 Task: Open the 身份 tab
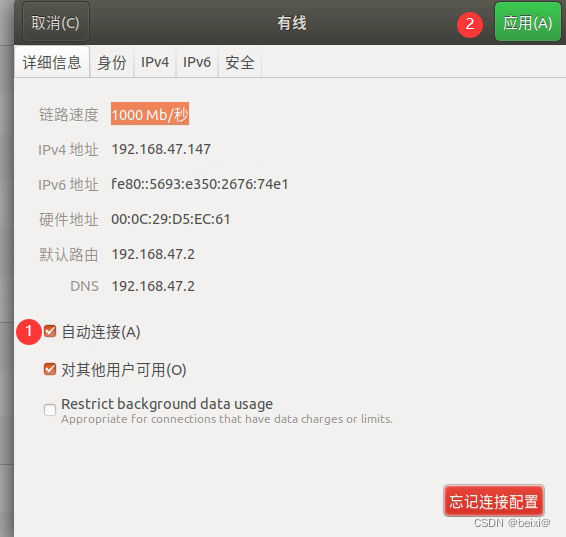[112, 62]
